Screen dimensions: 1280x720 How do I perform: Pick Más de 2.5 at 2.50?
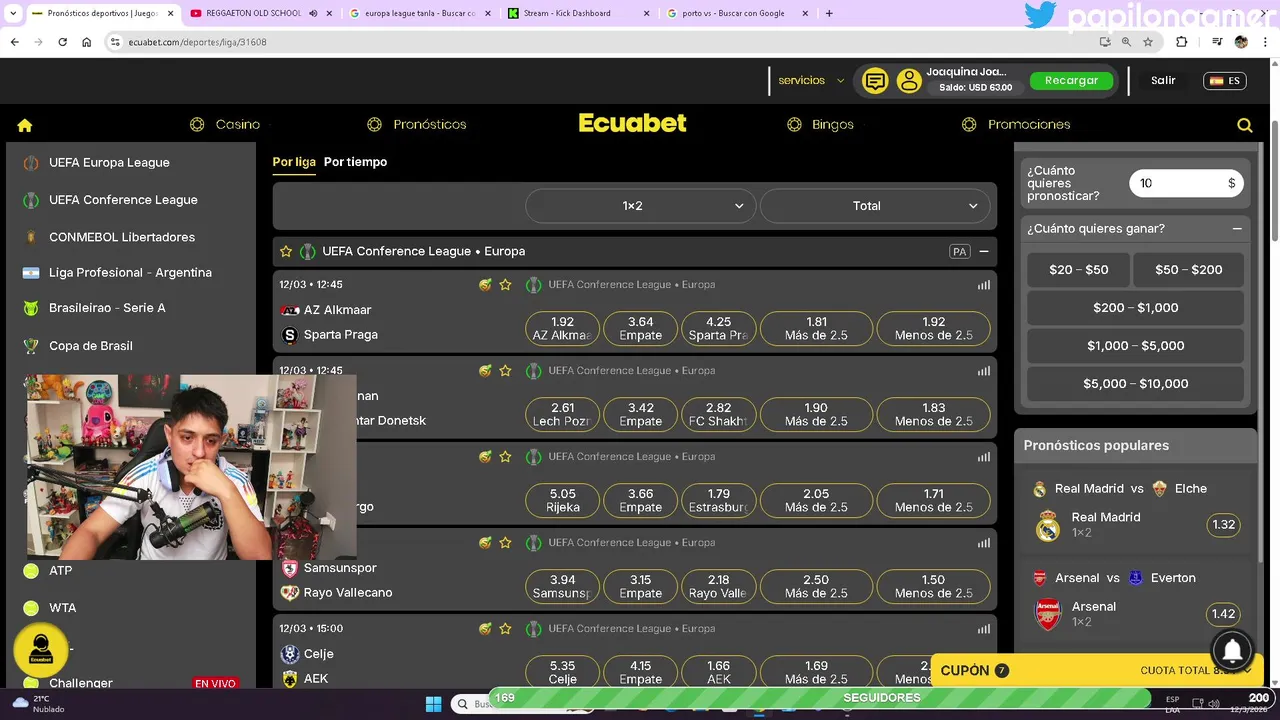click(816, 586)
